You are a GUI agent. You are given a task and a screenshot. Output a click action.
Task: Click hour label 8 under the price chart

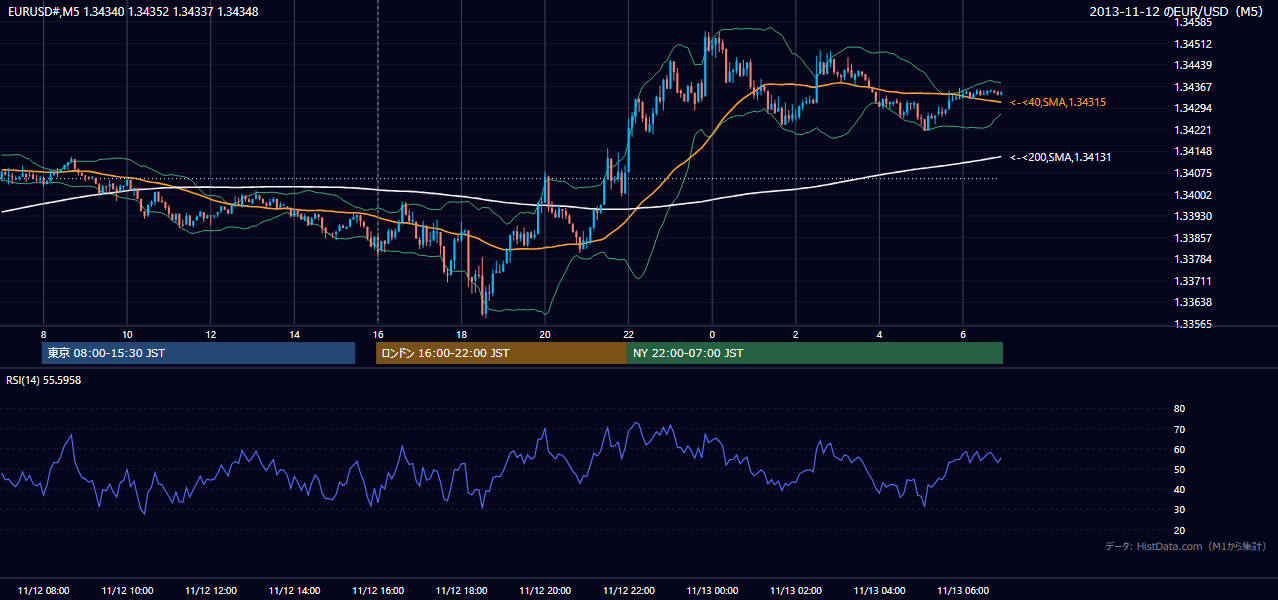tap(43, 333)
